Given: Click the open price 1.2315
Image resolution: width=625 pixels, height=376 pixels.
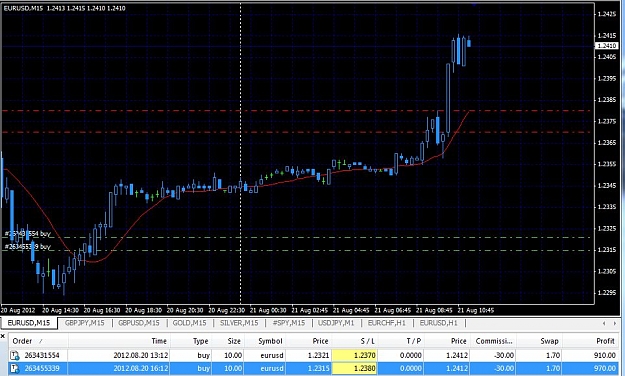Looking at the screenshot, I should click(x=319, y=368).
